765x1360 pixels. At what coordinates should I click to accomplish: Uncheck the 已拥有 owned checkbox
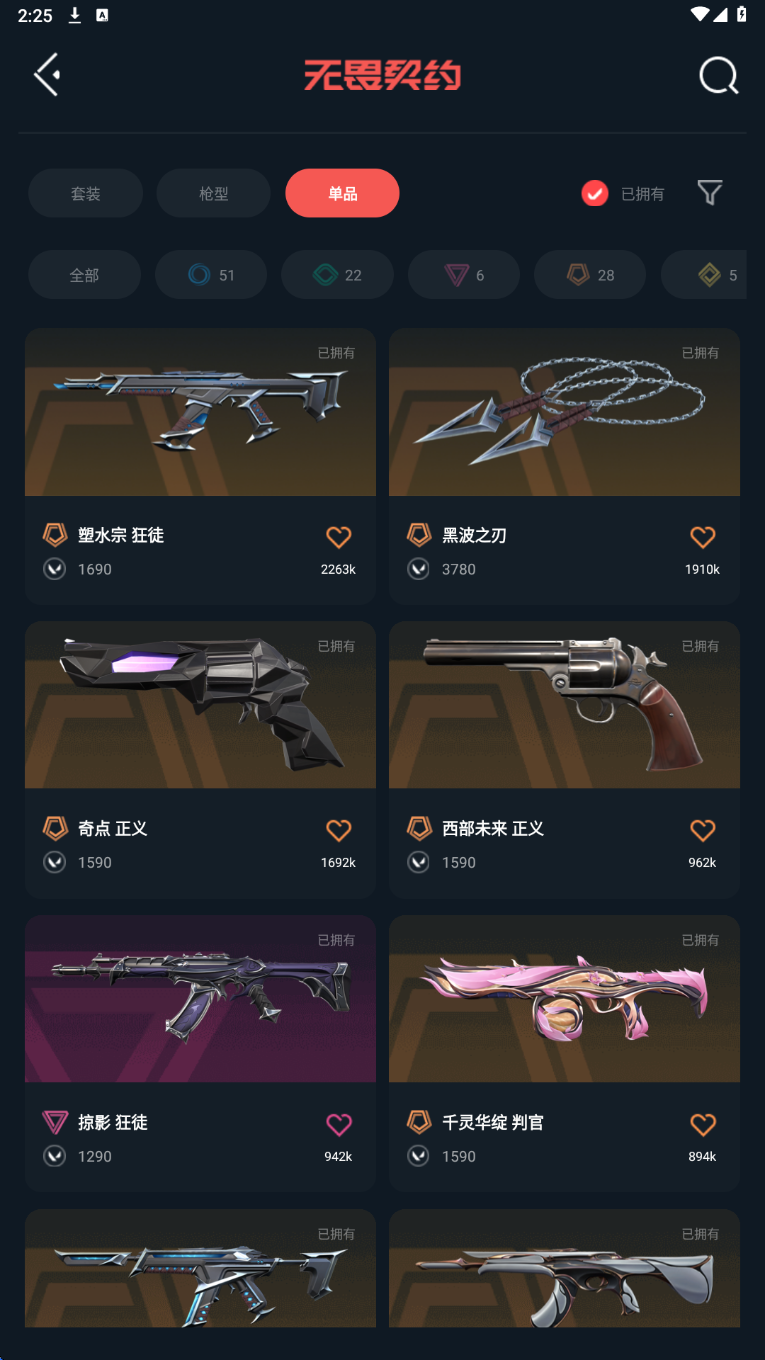(595, 193)
